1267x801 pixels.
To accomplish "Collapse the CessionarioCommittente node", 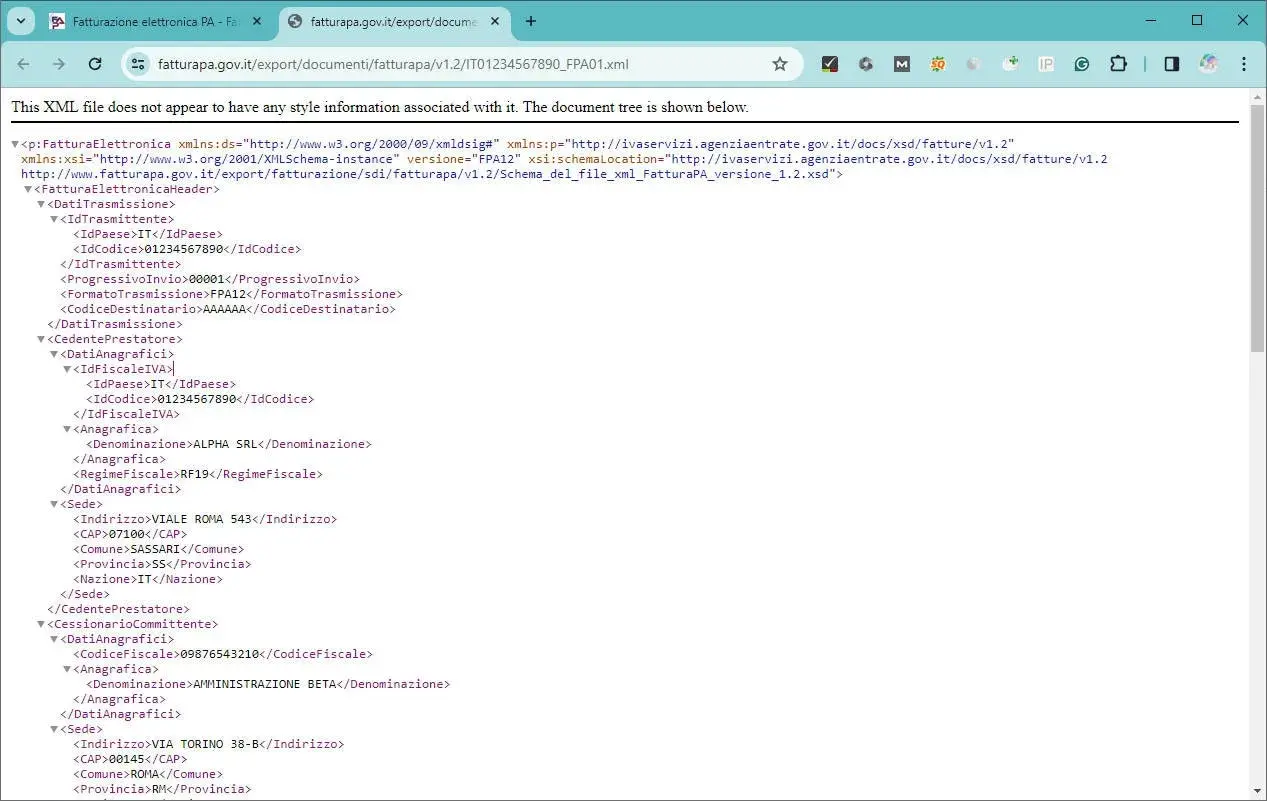I will coord(41,624).
